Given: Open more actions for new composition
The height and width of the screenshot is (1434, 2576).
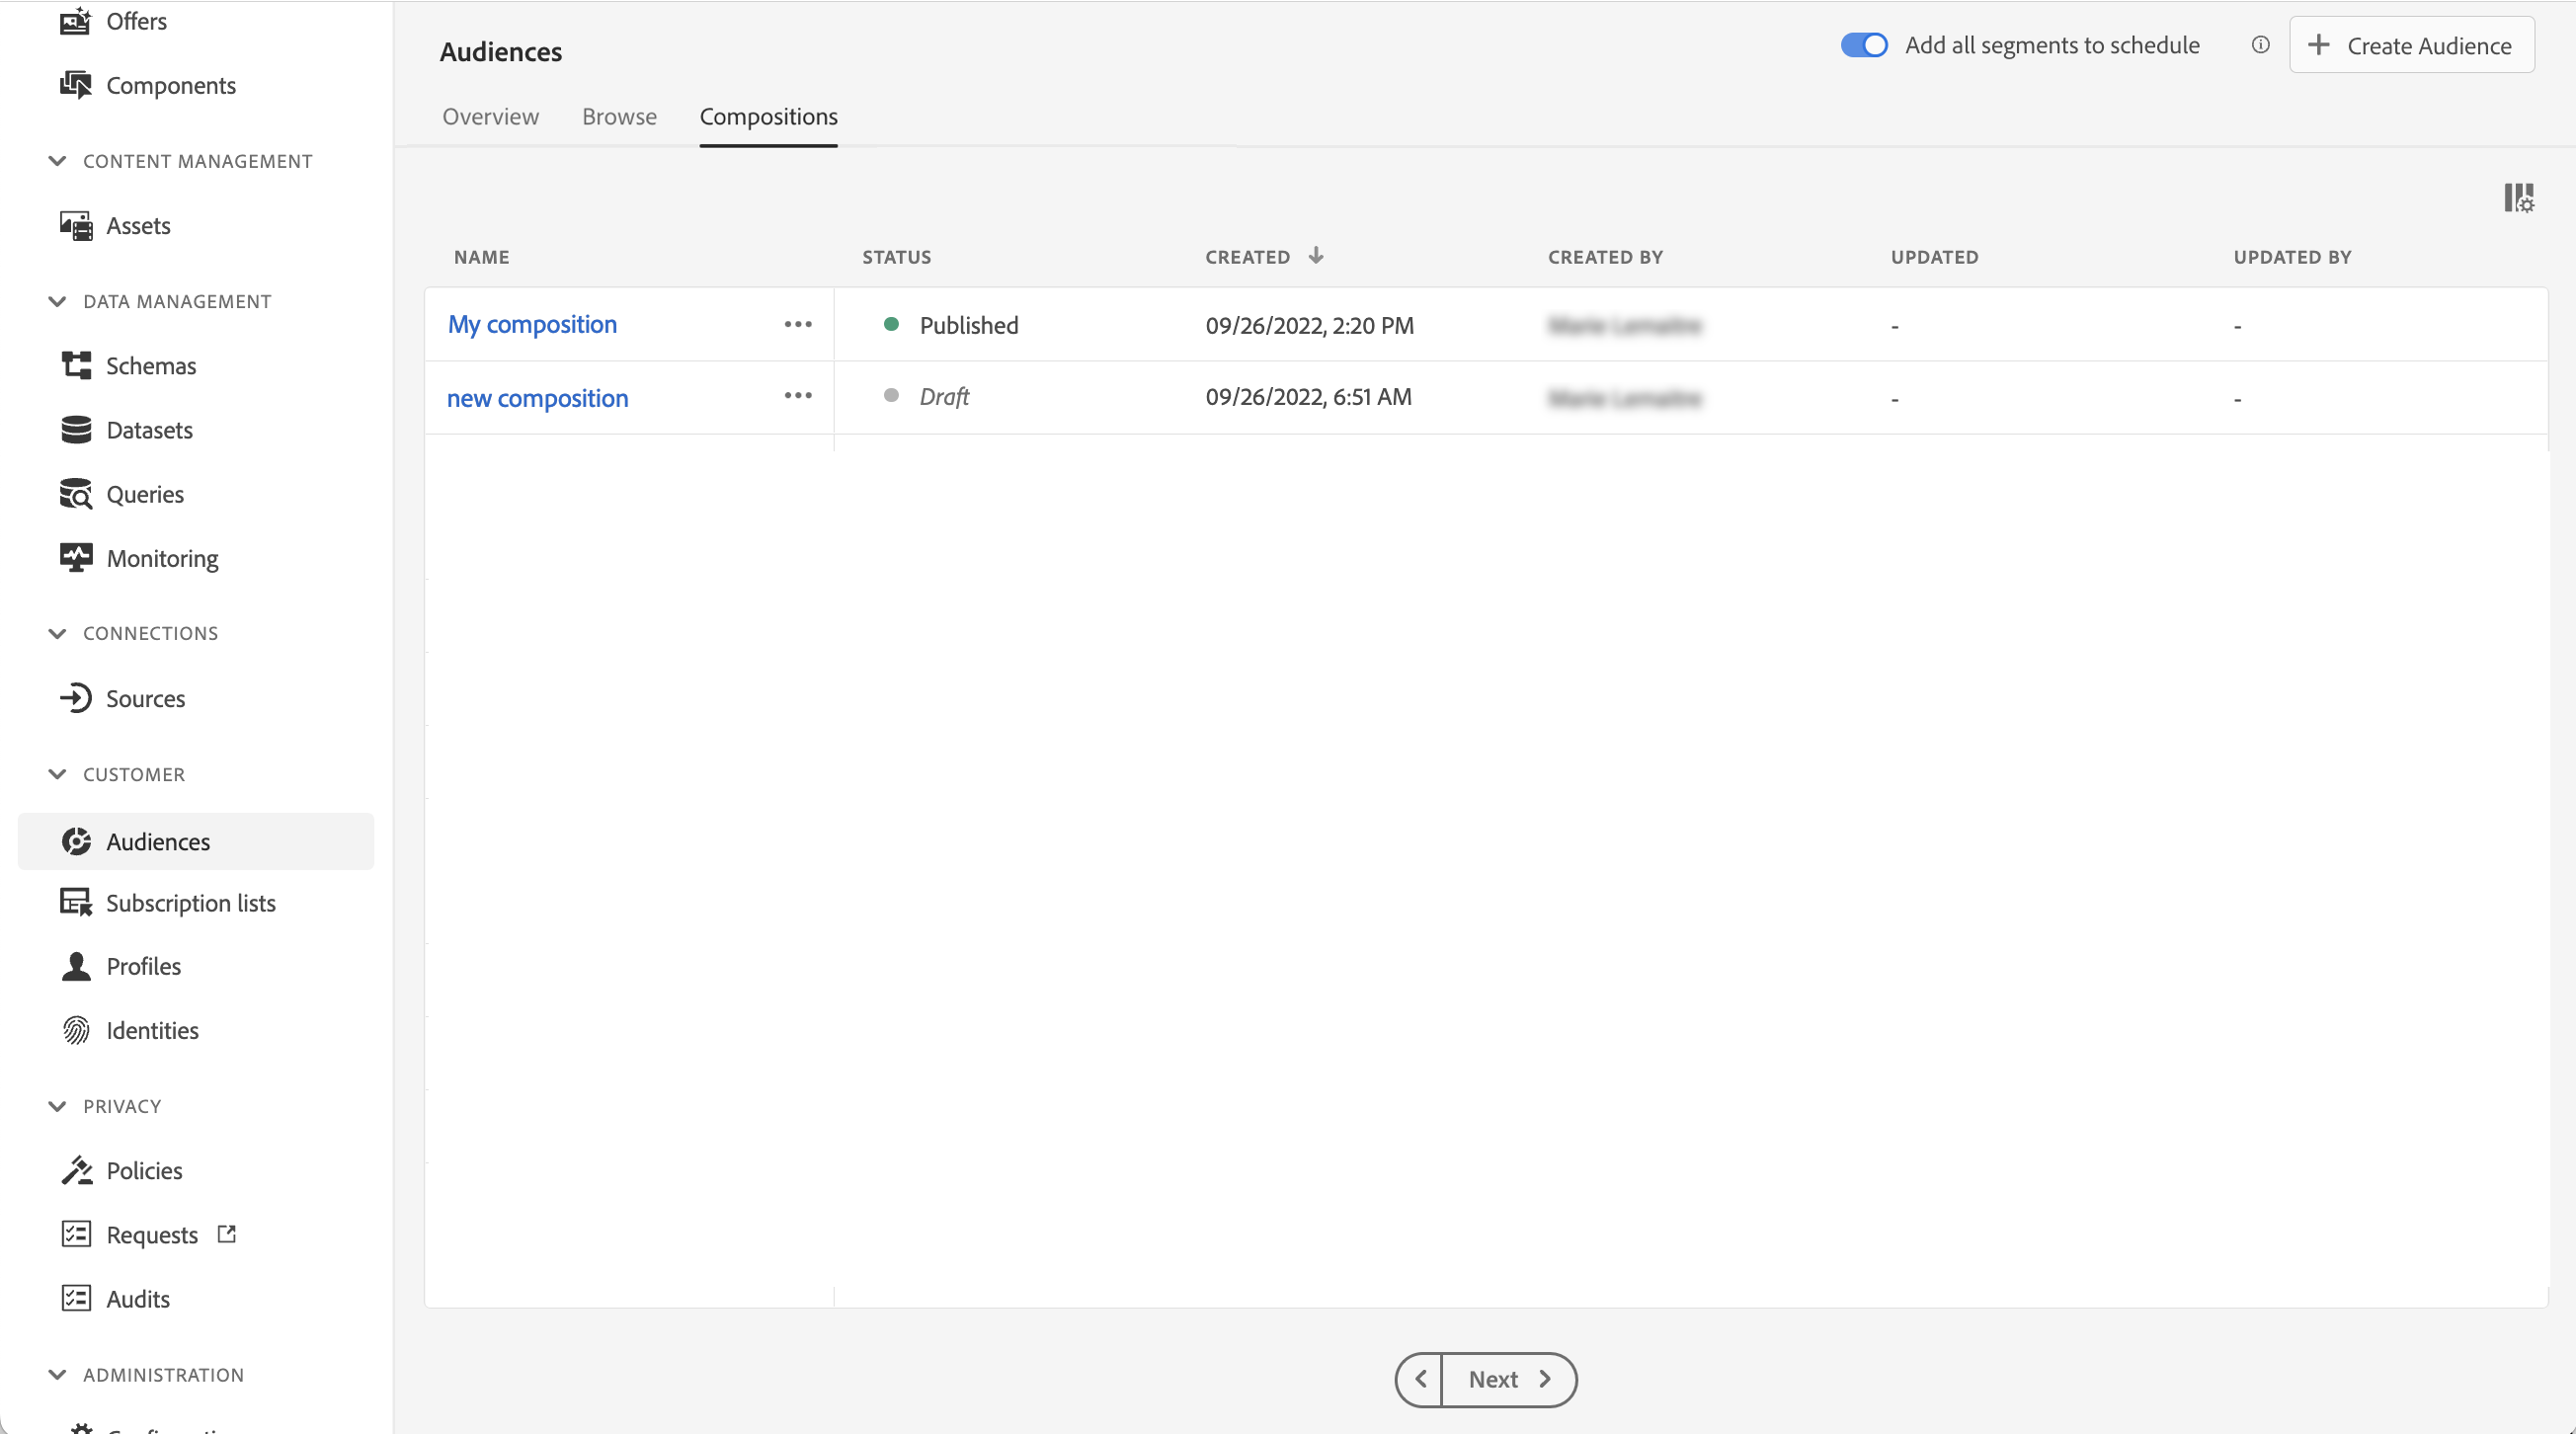Looking at the screenshot, I should [x=797, y=396].
